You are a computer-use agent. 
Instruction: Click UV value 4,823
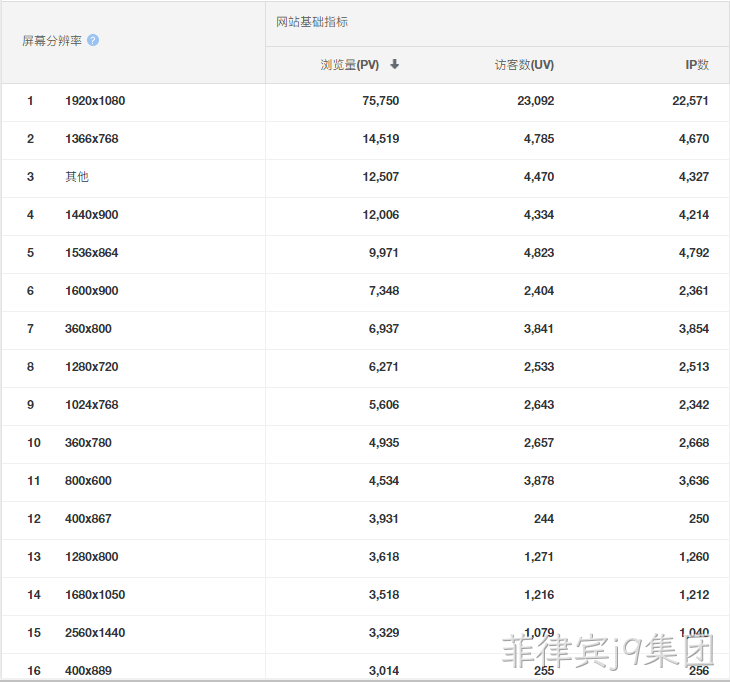point(539,253)
